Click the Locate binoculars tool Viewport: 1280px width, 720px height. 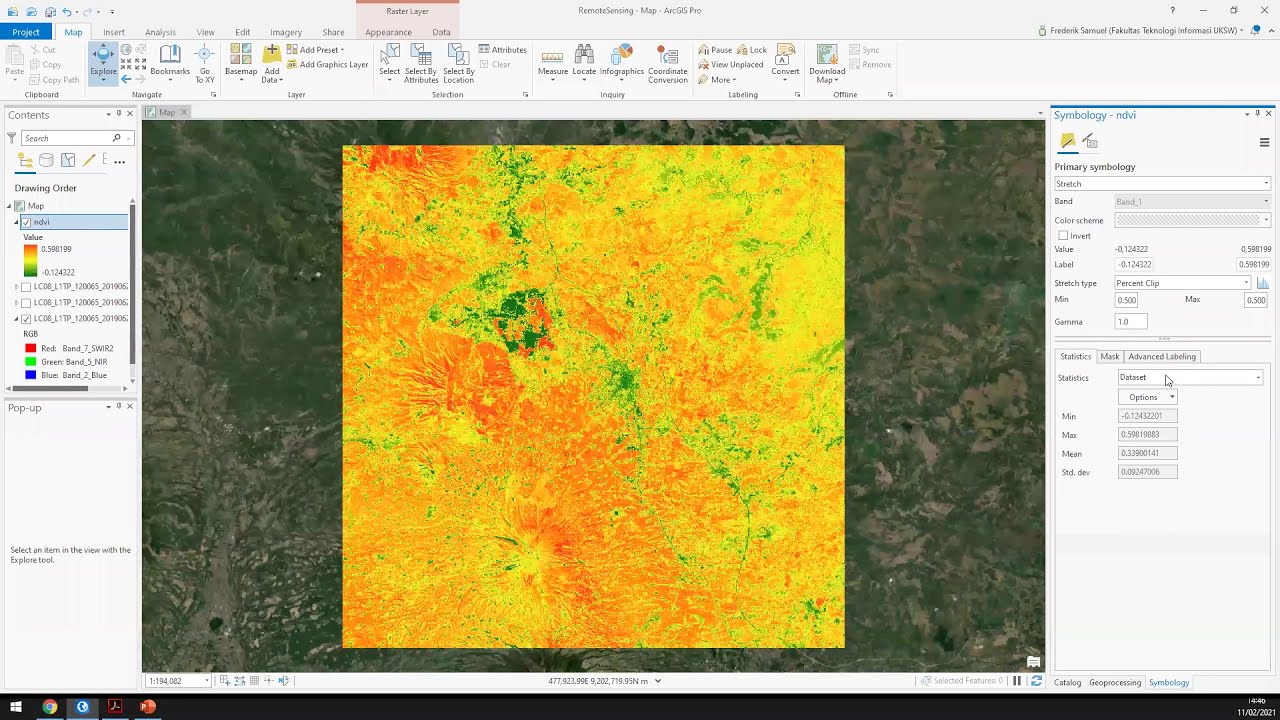click(x=584, y=62)
